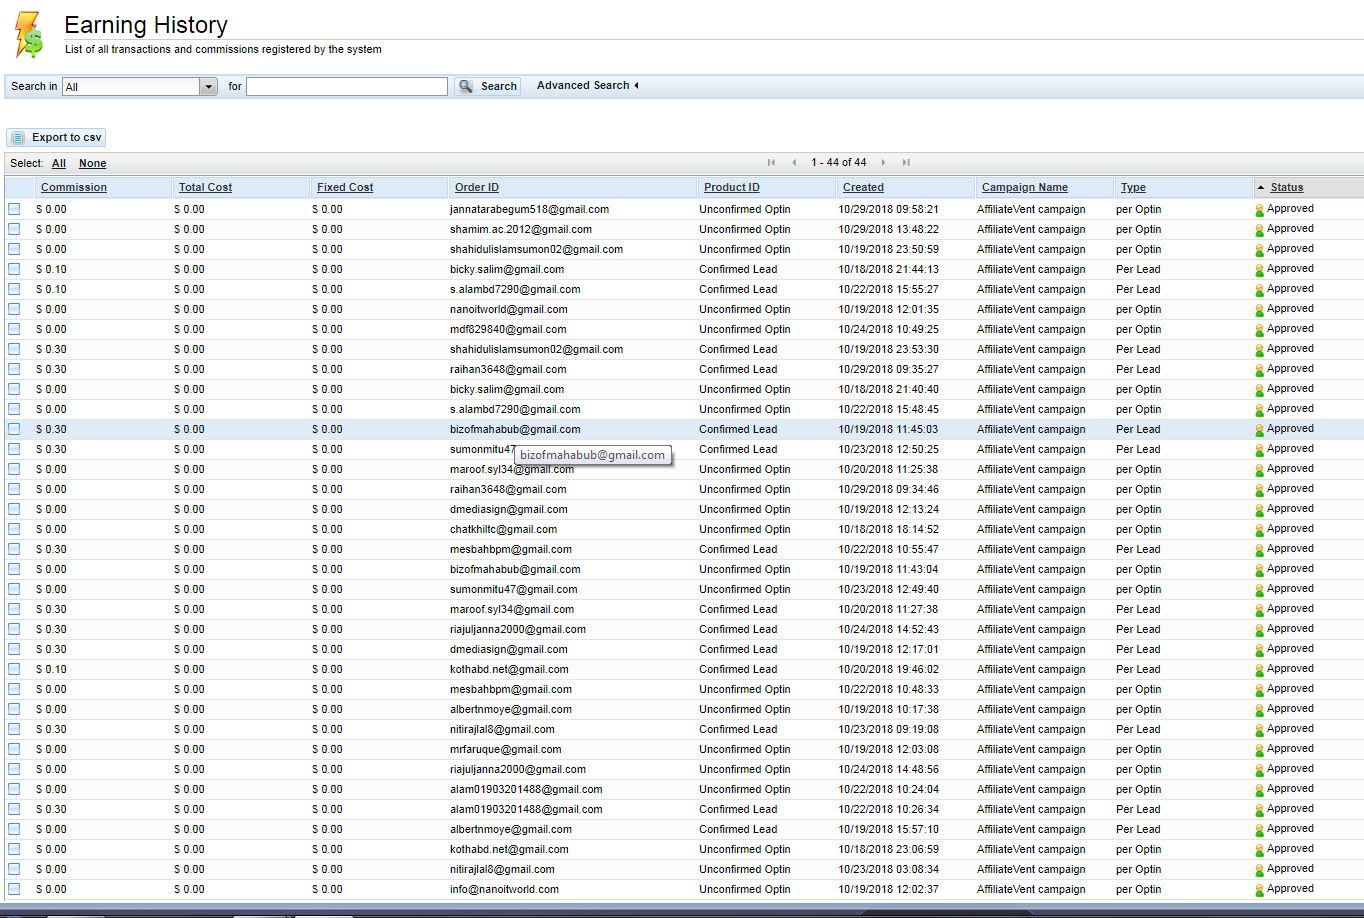Click the search text input field
The height and width of the screenshot is (918, 1364).
[x=346, y=87]
